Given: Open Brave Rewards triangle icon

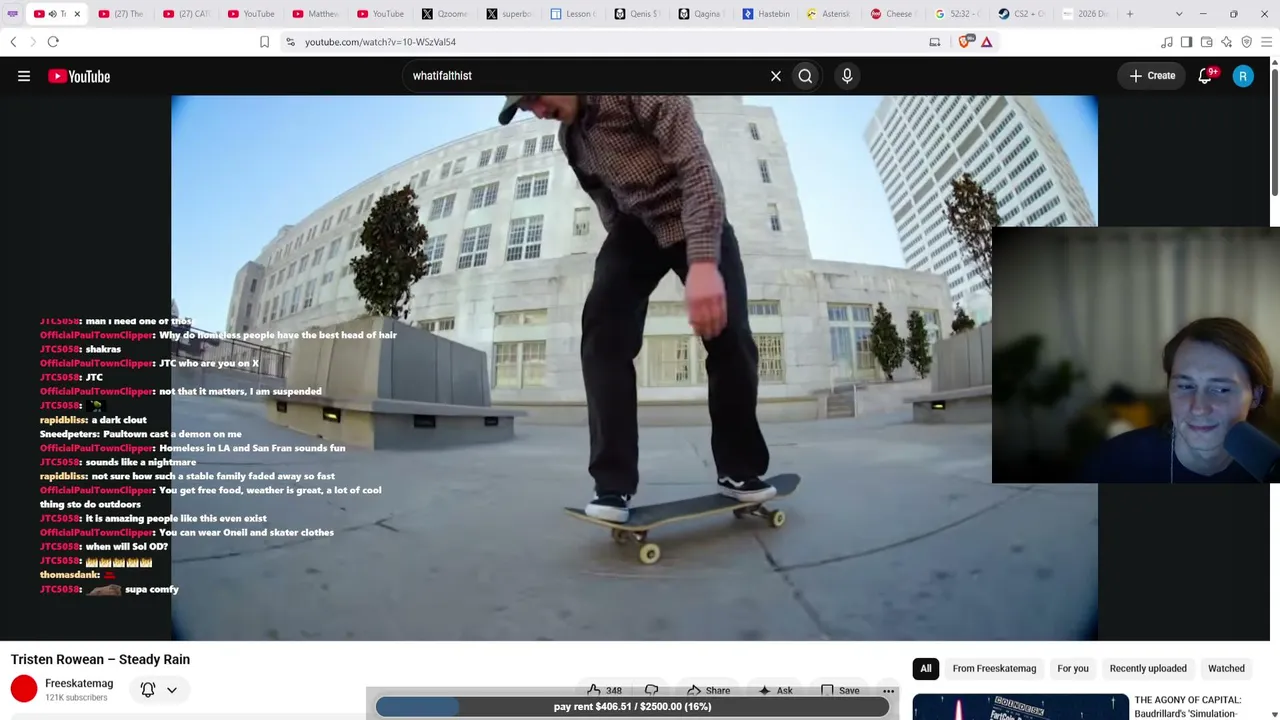Looking at the screenshot, I should click(x=987, y=42).
